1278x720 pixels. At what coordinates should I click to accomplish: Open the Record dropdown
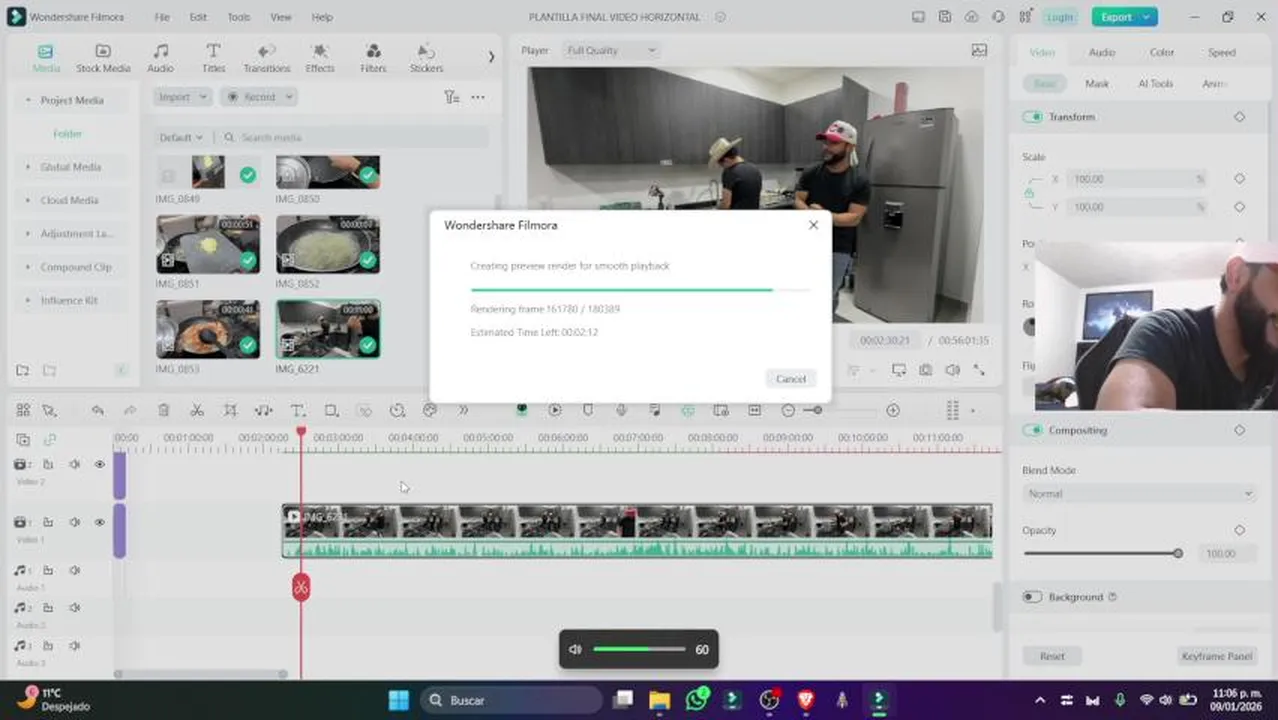click(259, 97)
